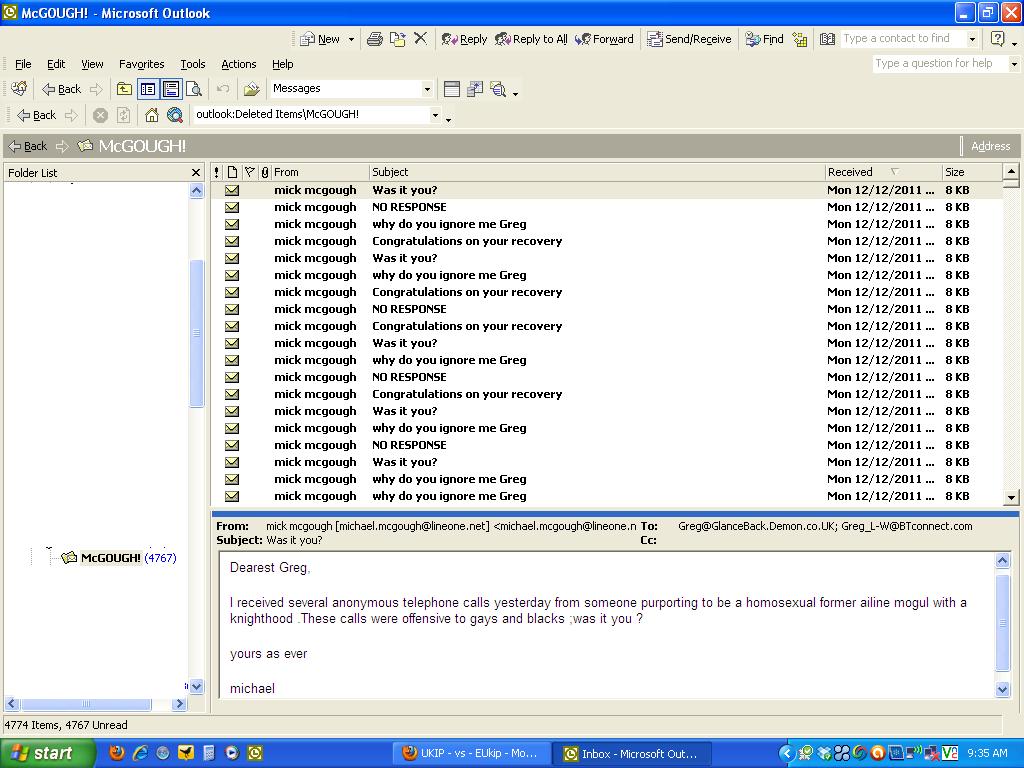Screen dimensions: 1024x768
Task: Open the View menu
Action: point(92,64)
